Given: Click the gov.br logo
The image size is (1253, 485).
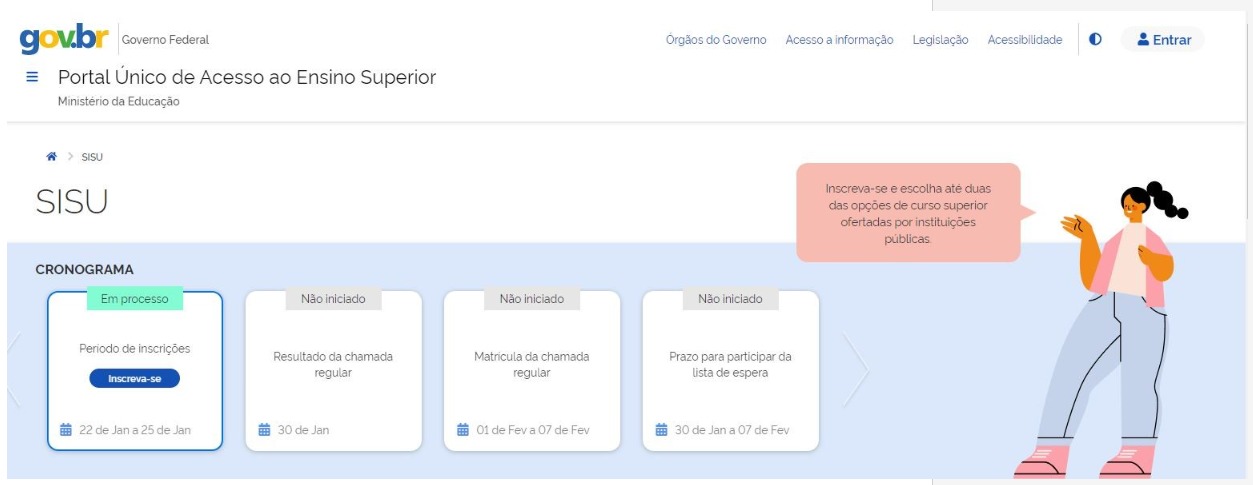Looking at the screenshot, I should click(64, 40).
